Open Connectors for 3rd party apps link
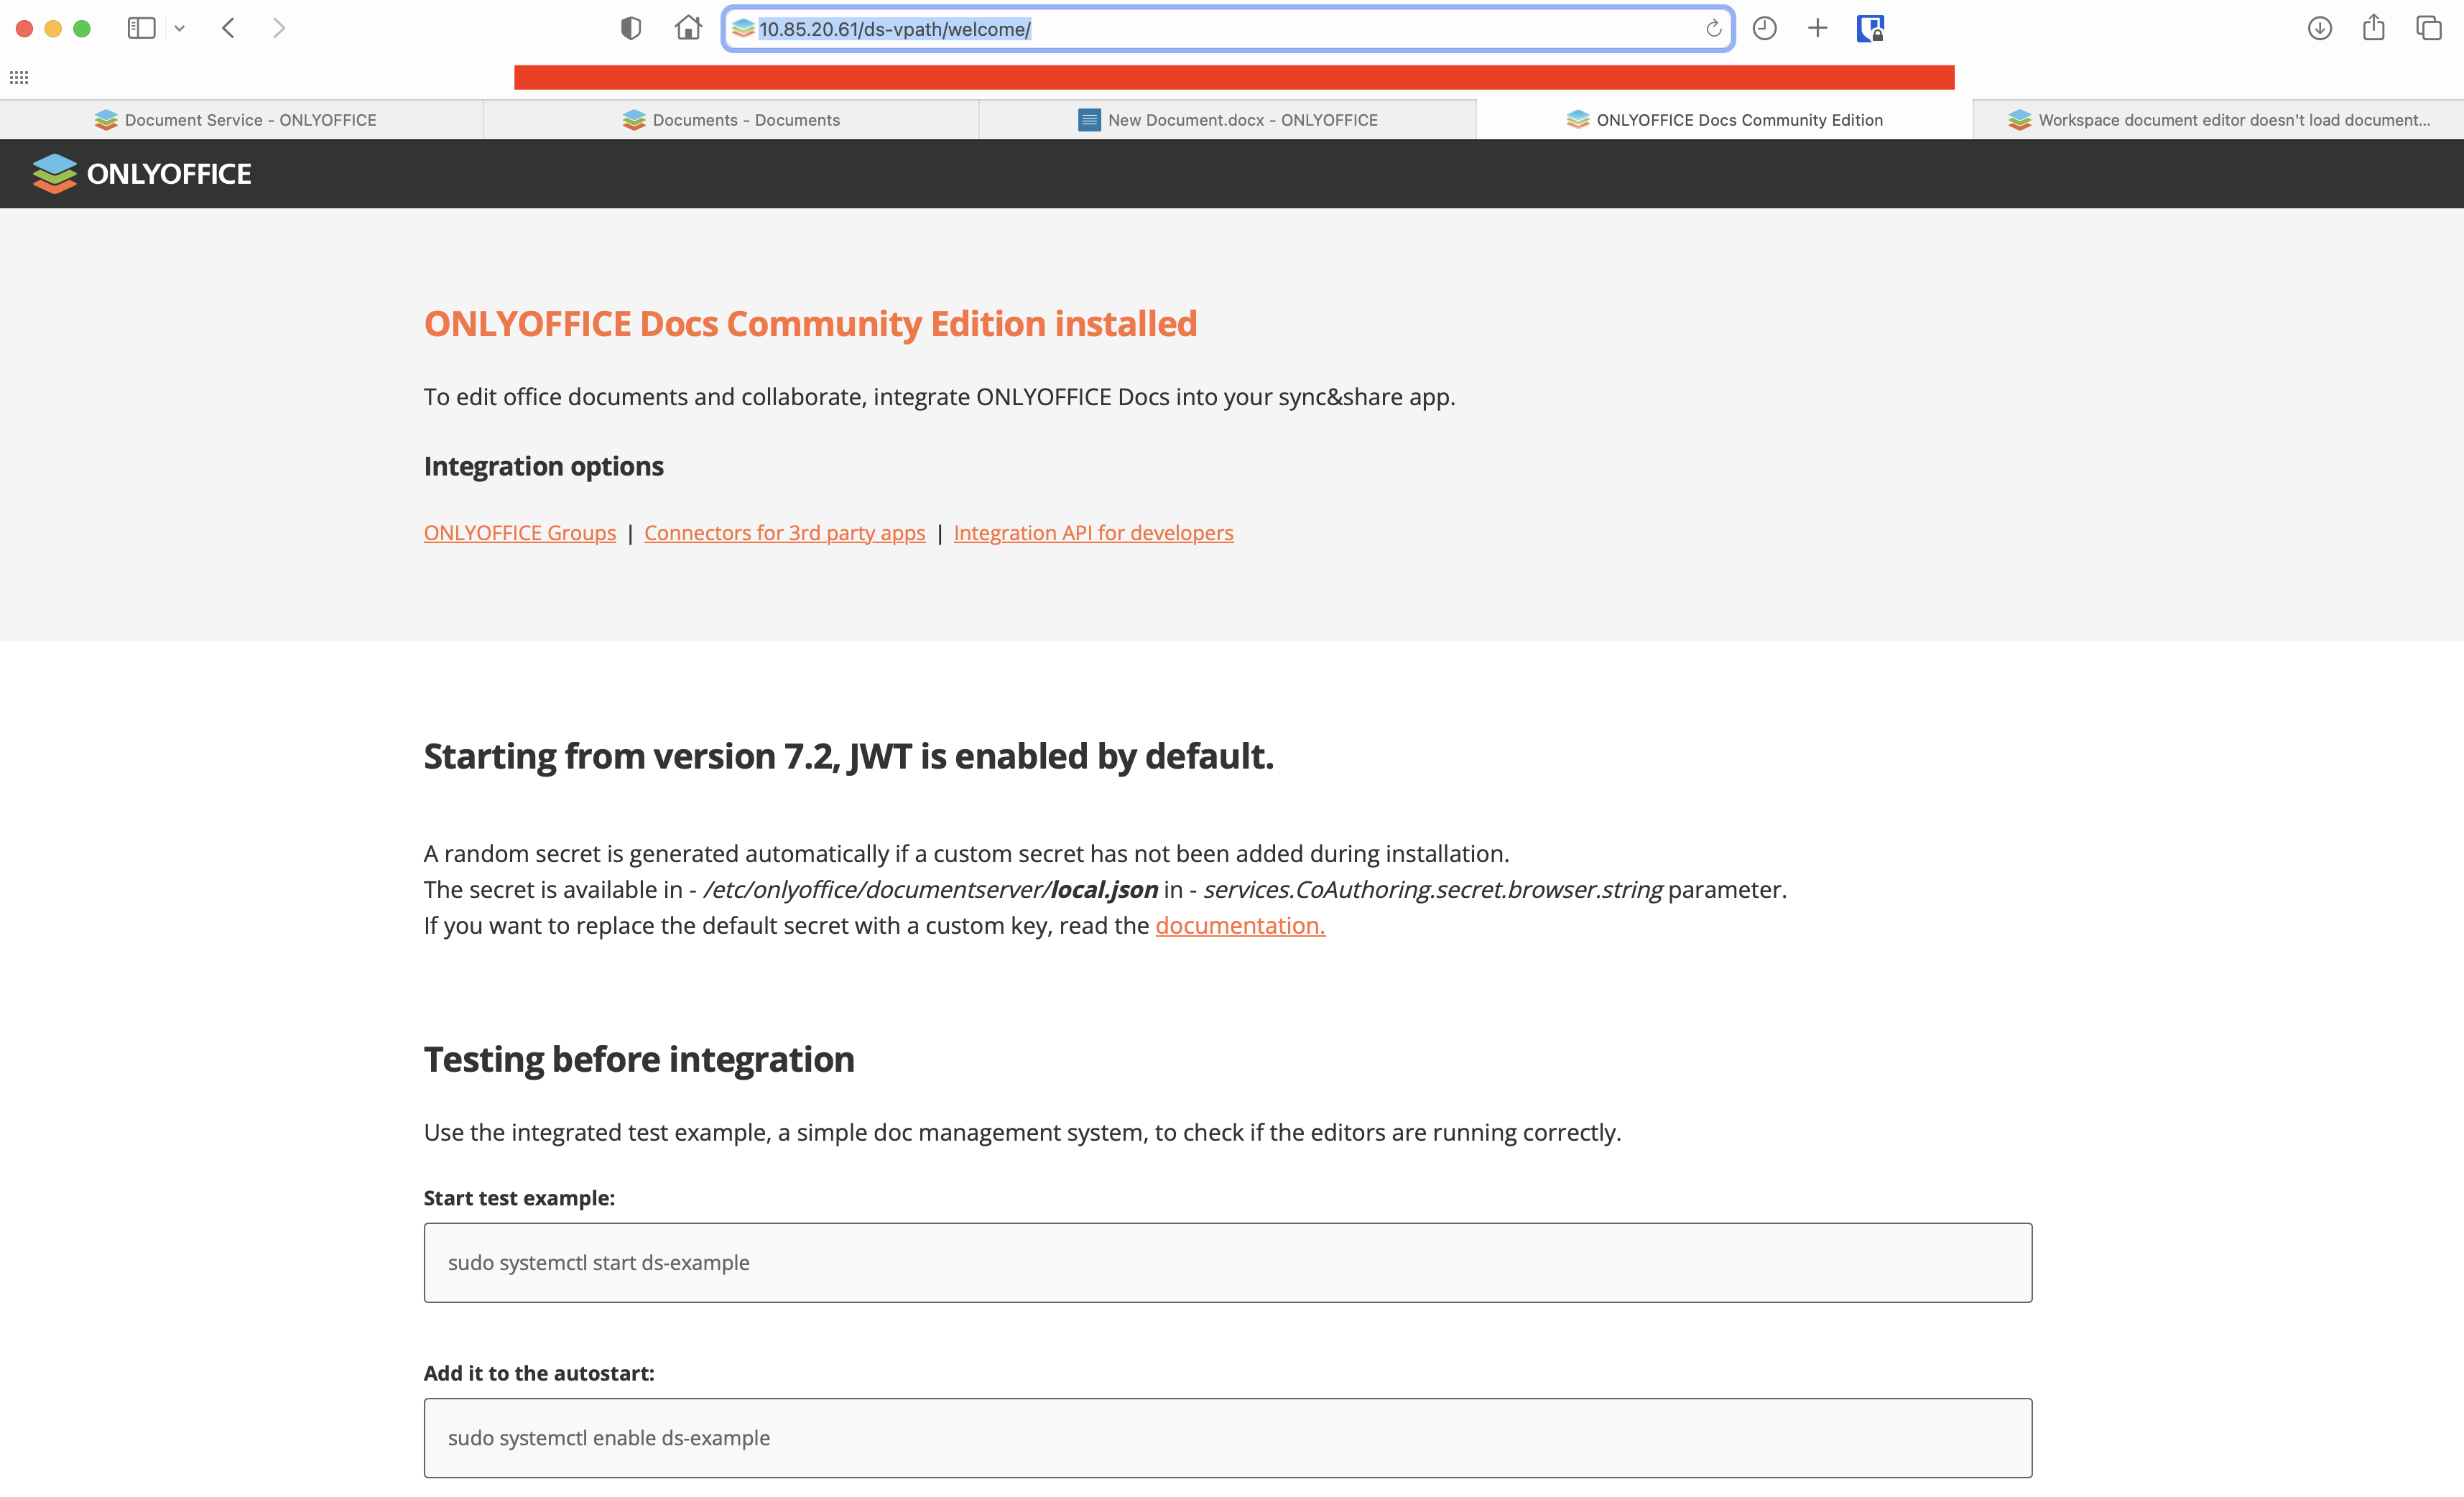 coord(785,533)
